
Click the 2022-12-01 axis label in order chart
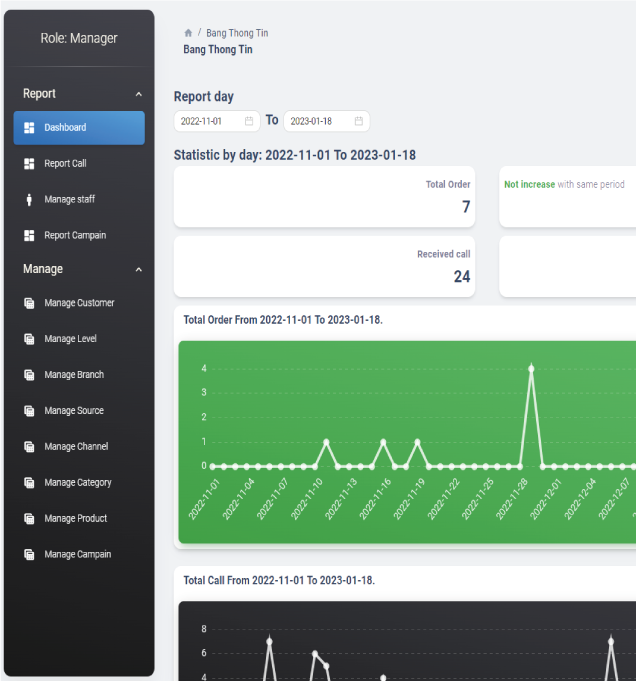coord(546,499)
